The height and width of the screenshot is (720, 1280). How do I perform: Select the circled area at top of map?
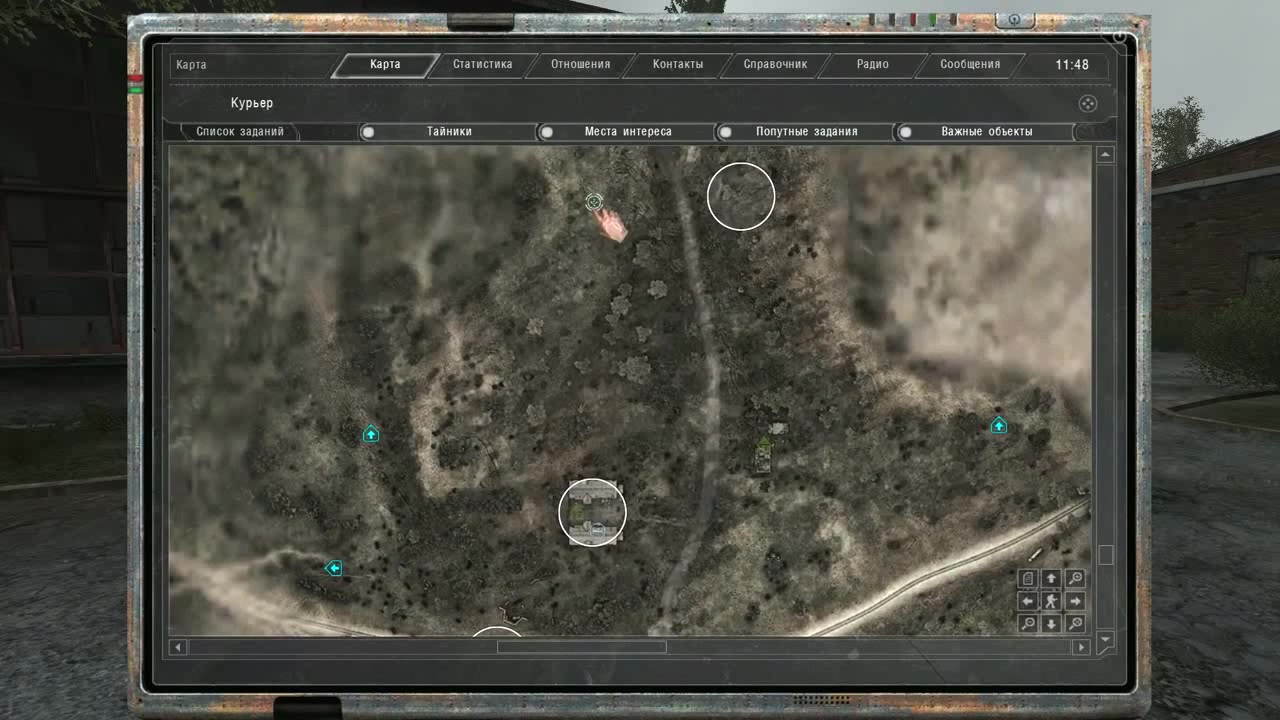coord(741,197)
